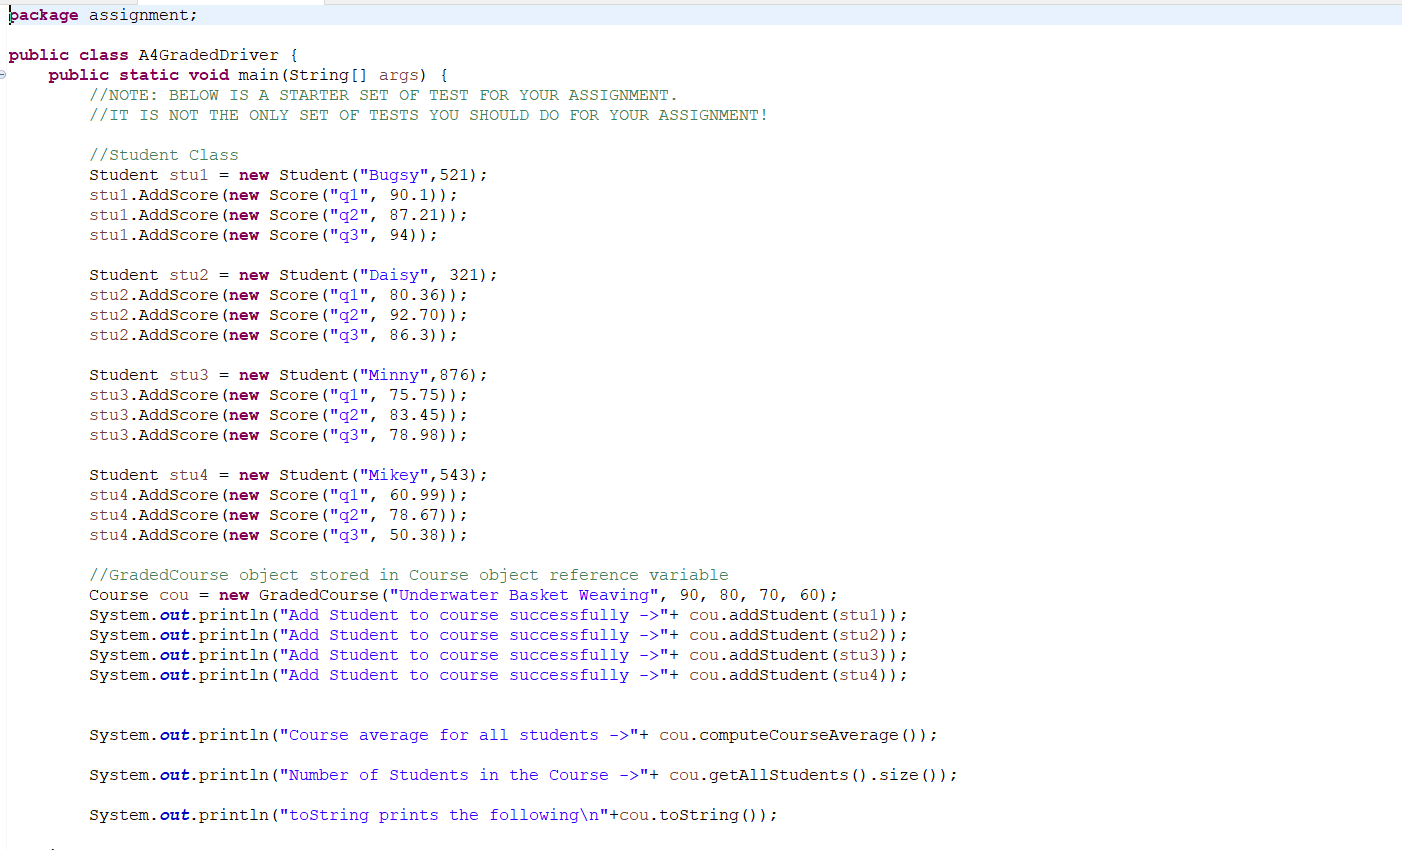Click the "Mikey" string literal
The height and width of the screenshot is (850, 1402).
(394, 475)
